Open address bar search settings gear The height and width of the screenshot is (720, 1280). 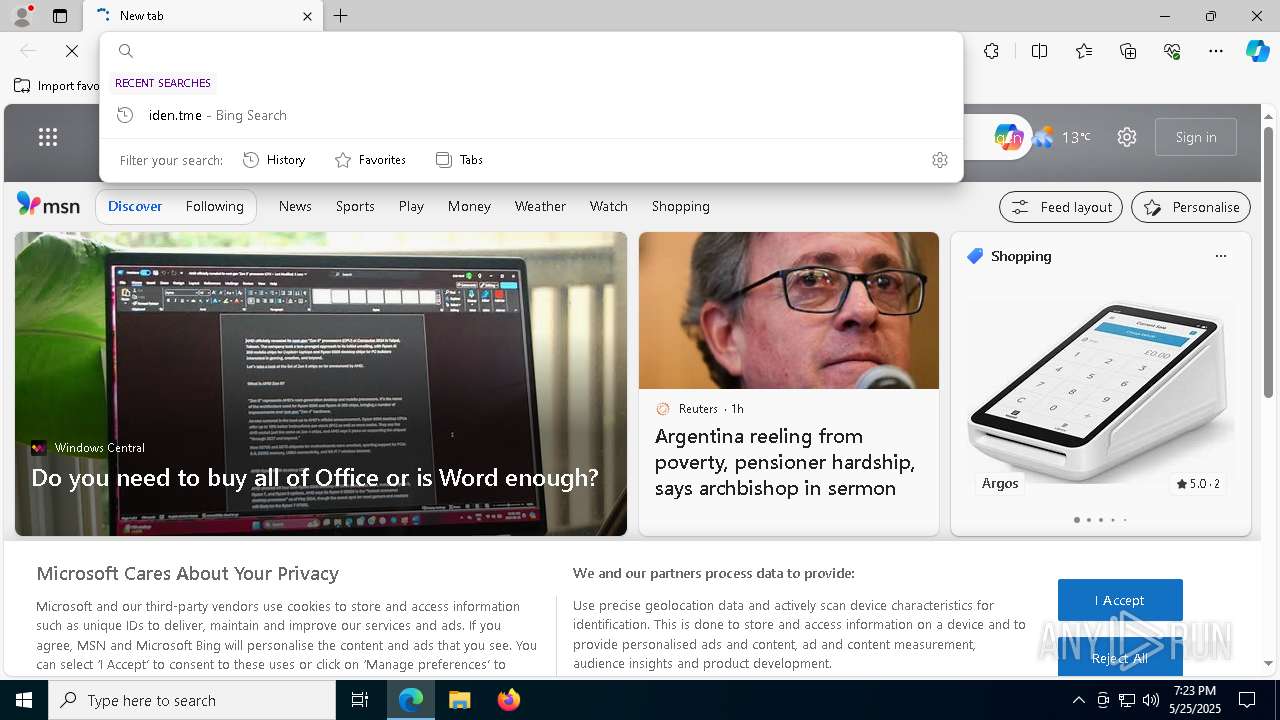pyautogui.click(x=939, y=160)
